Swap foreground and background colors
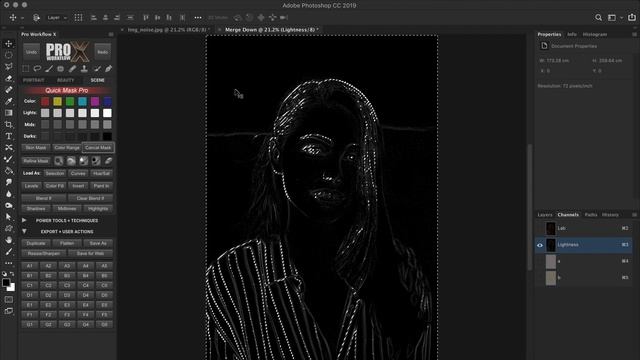 pos(12,274)
